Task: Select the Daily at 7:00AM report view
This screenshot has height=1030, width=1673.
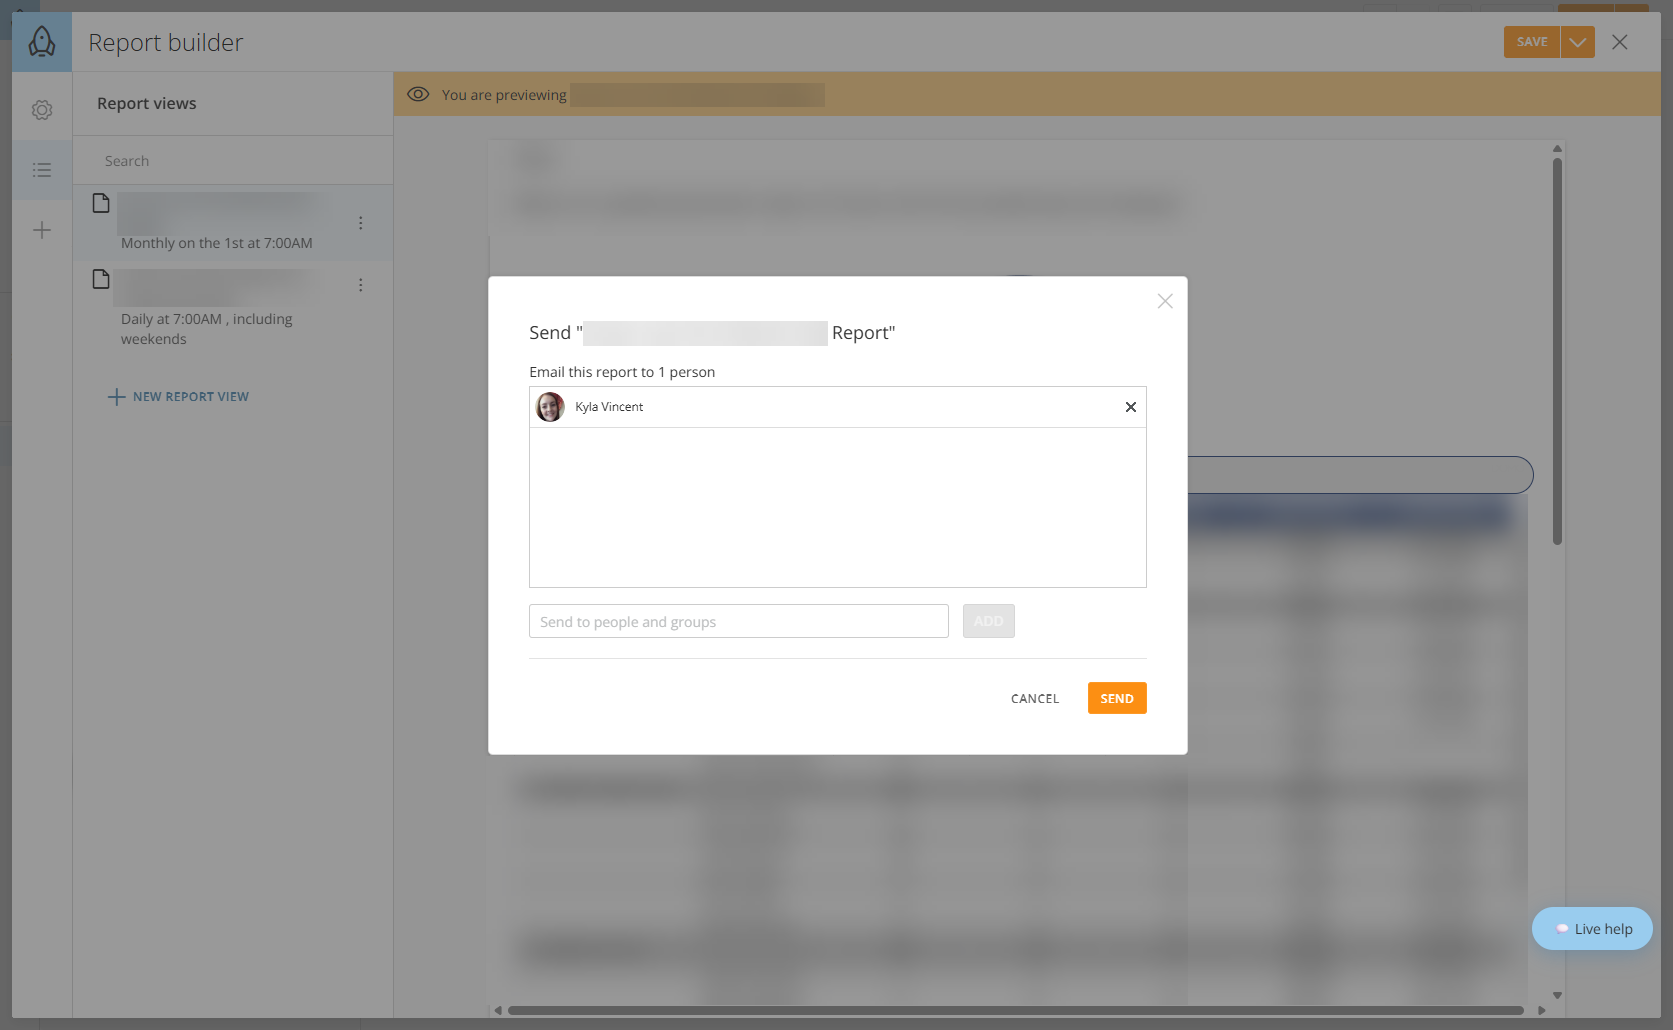Action: pyautogui.click(x=232, y=309)
